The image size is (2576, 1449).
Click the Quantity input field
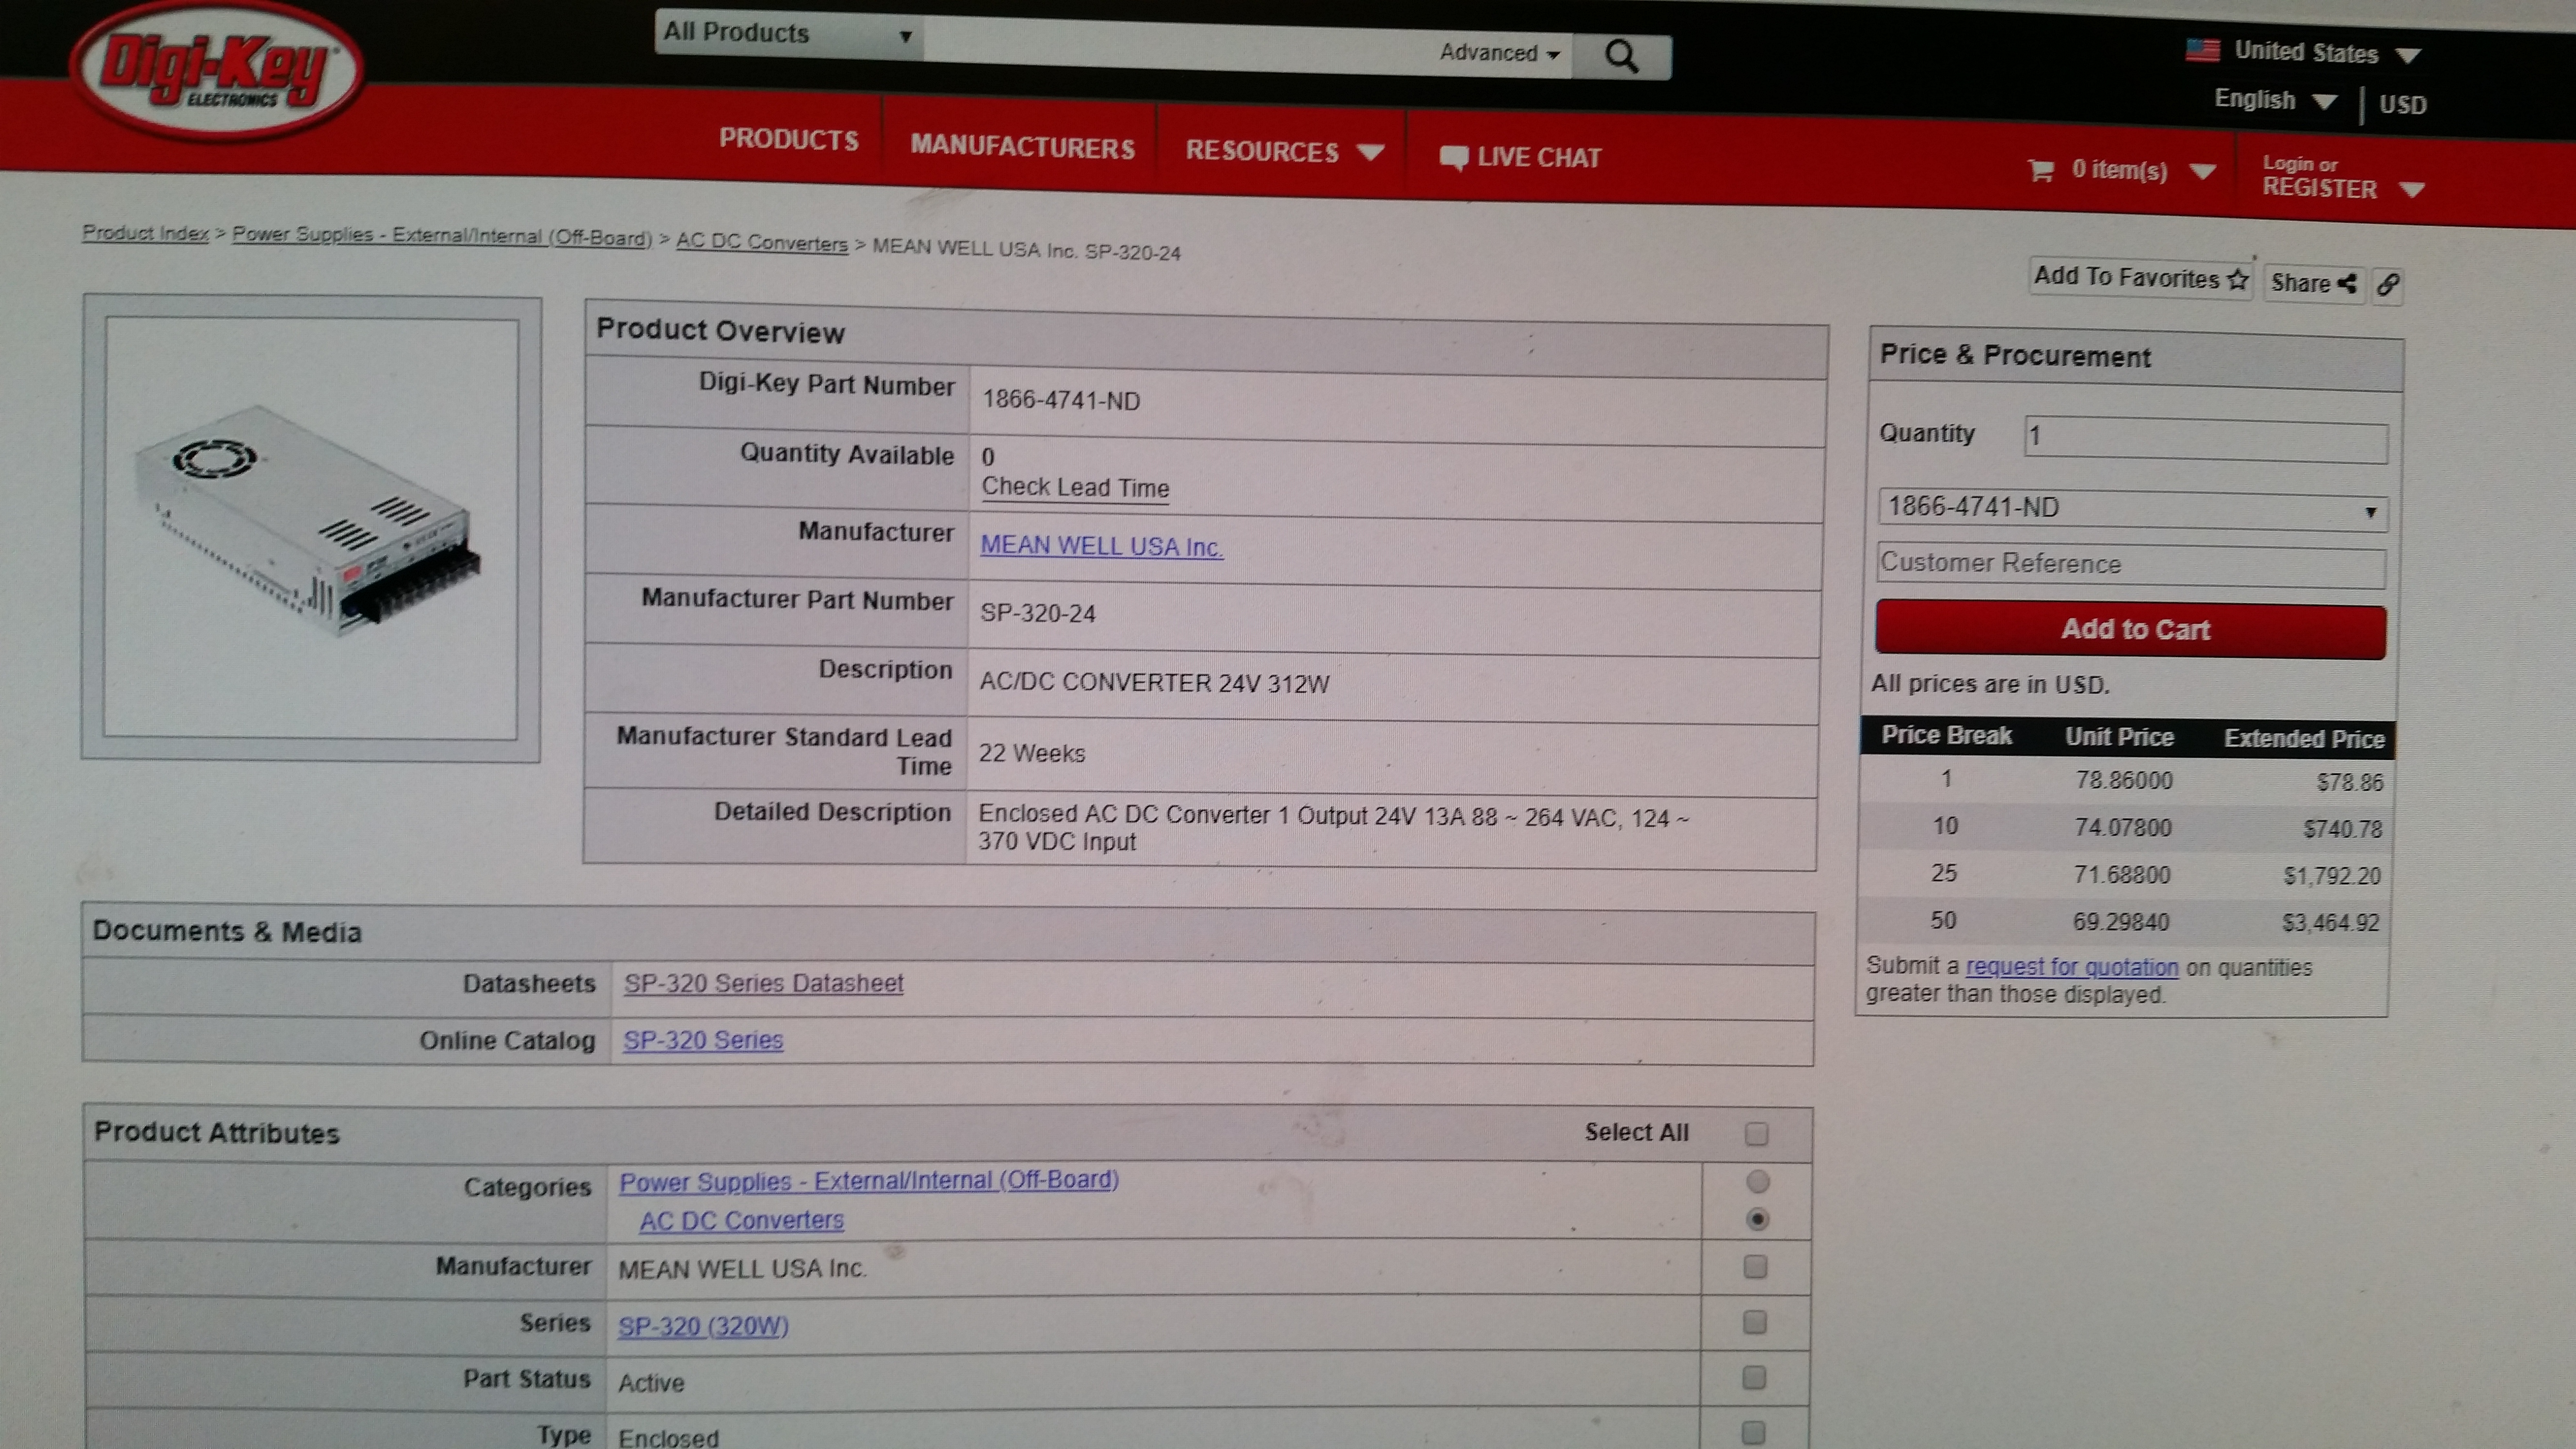[2206, 440]
